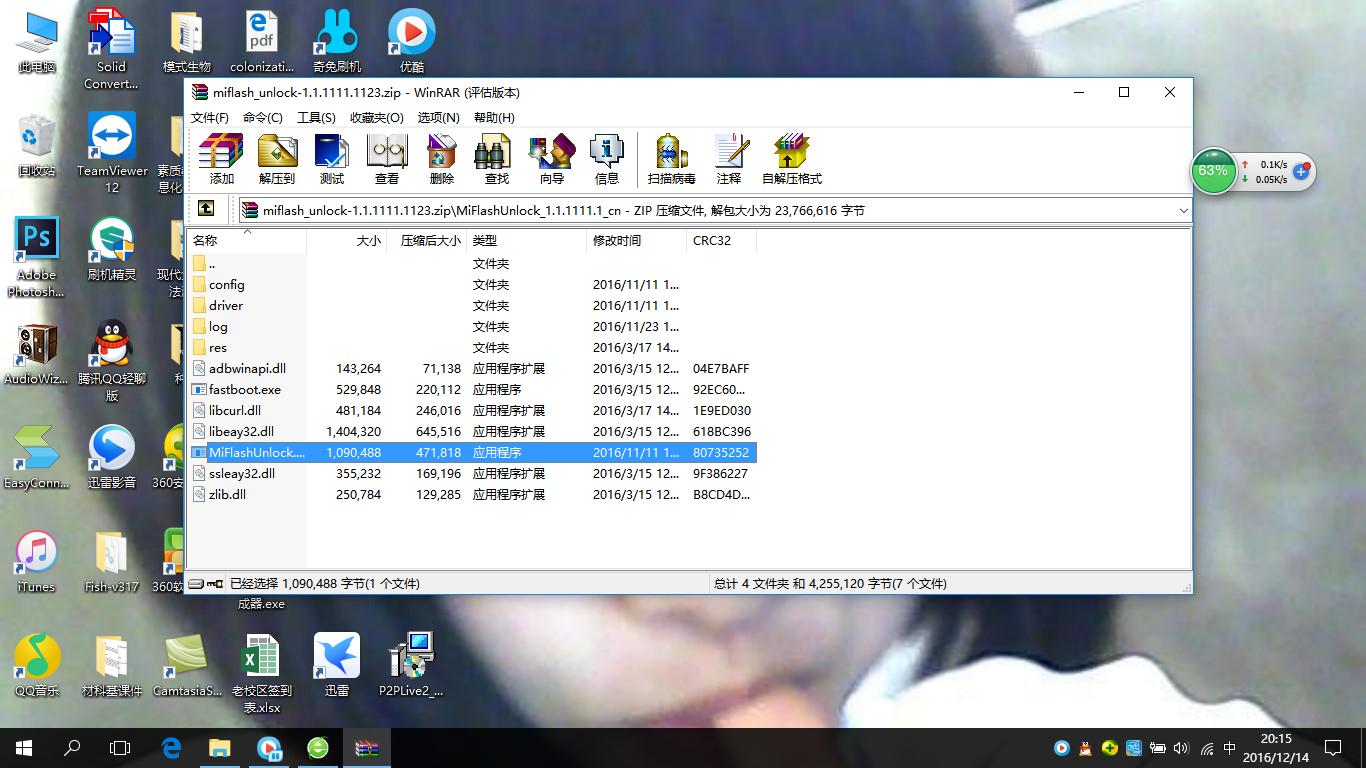
Task: Select the Adobe Photoshop desktop shortcut
Action: coord(37,257)
